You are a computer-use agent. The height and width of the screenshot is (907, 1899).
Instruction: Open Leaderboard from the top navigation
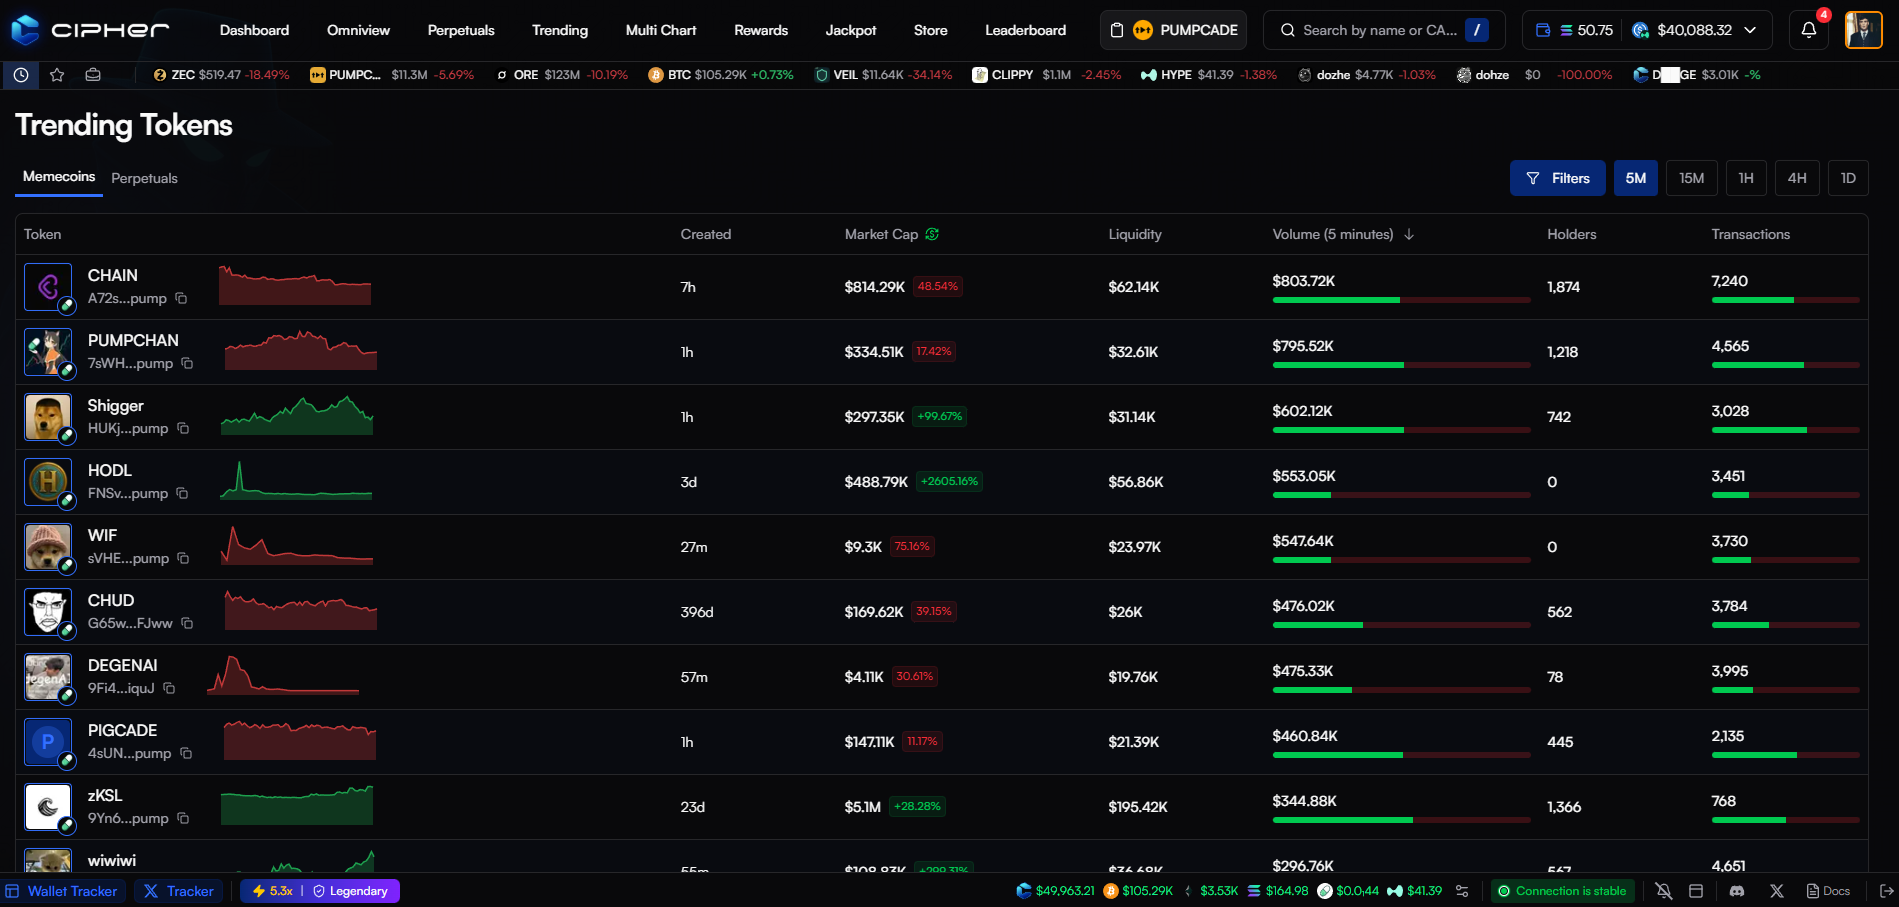tap(1025, 30)
